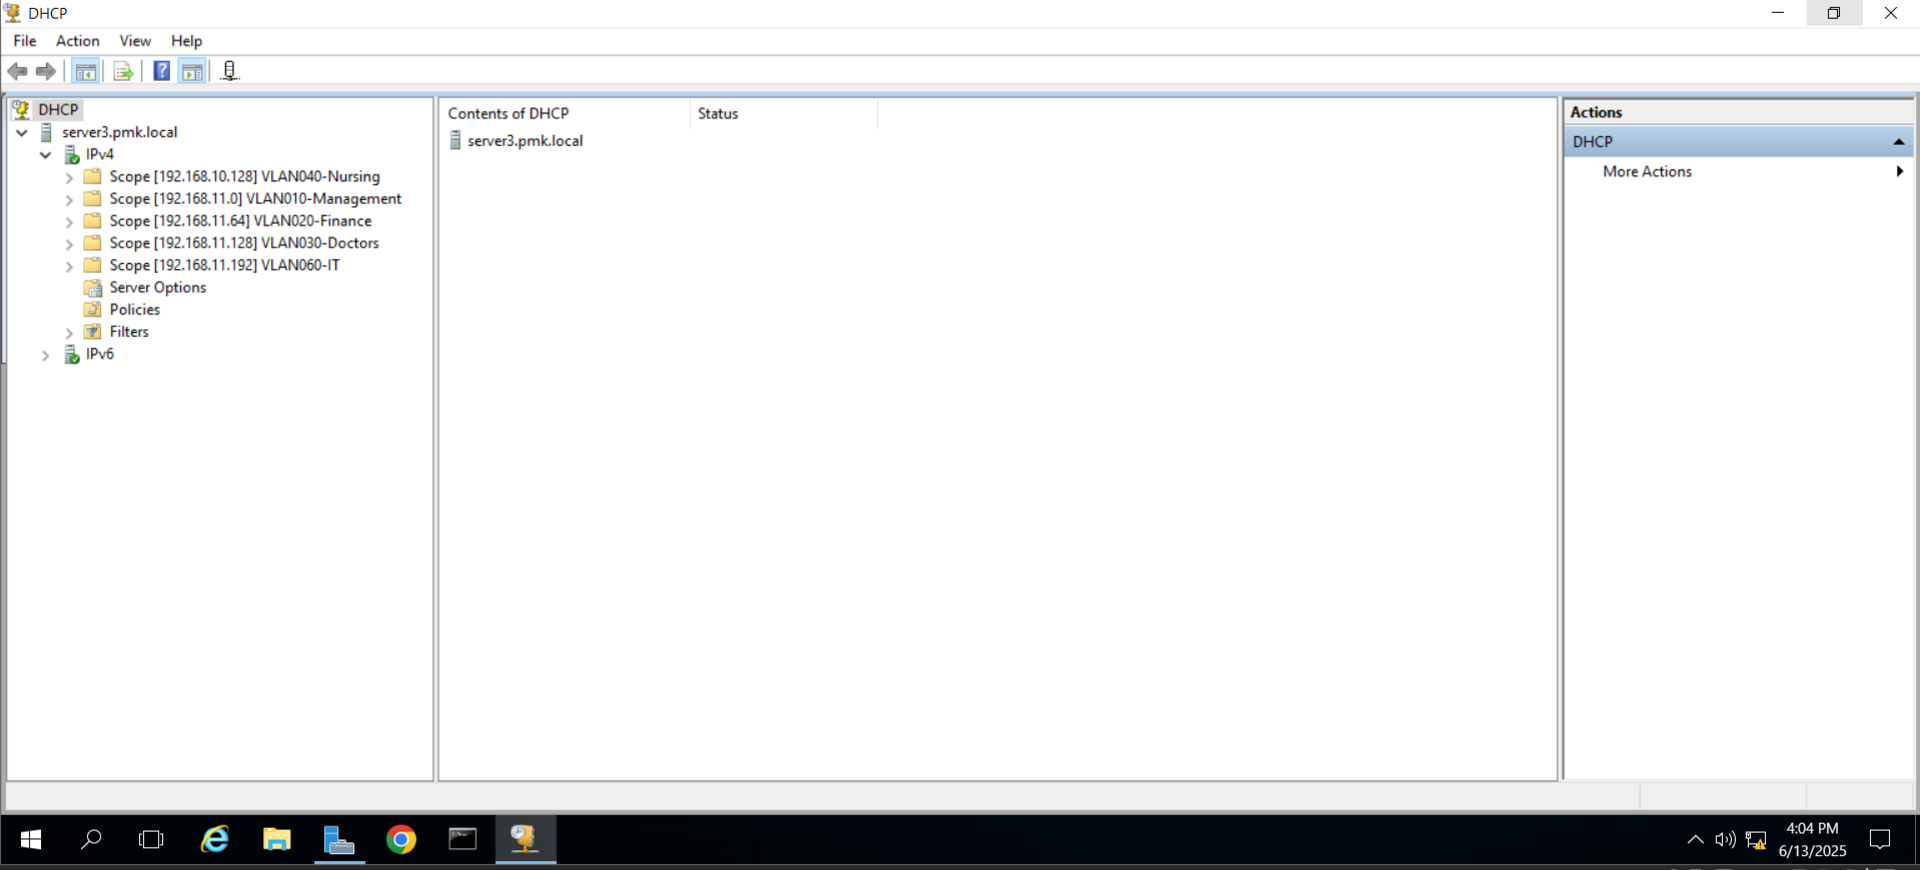Click the server3.pmk.local server icon in tree

(46, 132)
